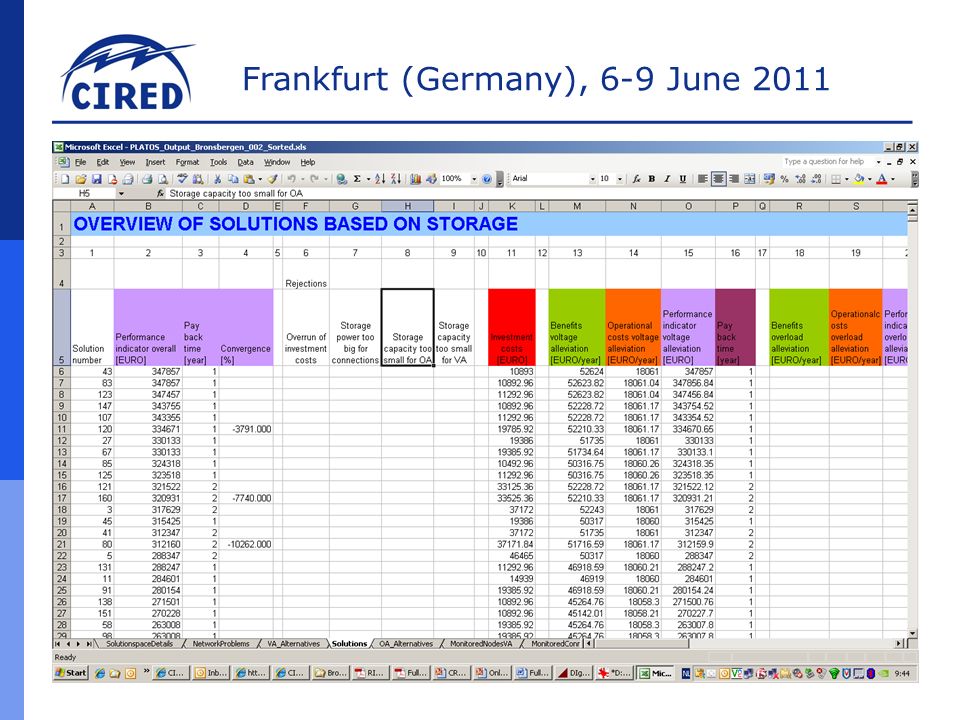Click the AutoSum sigma icon
This screenshot has width=960, height=720.
(357, 179)
